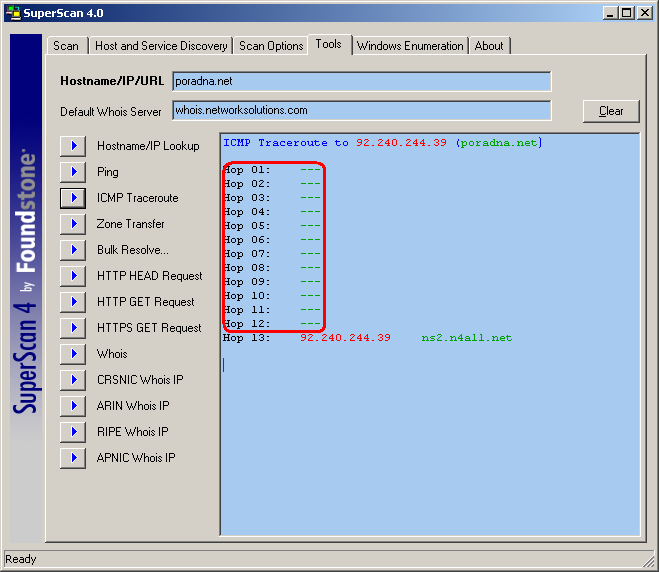Run the Zone Transfer arrow button
This screenshot has height=572, width=659.
point(73,224)
